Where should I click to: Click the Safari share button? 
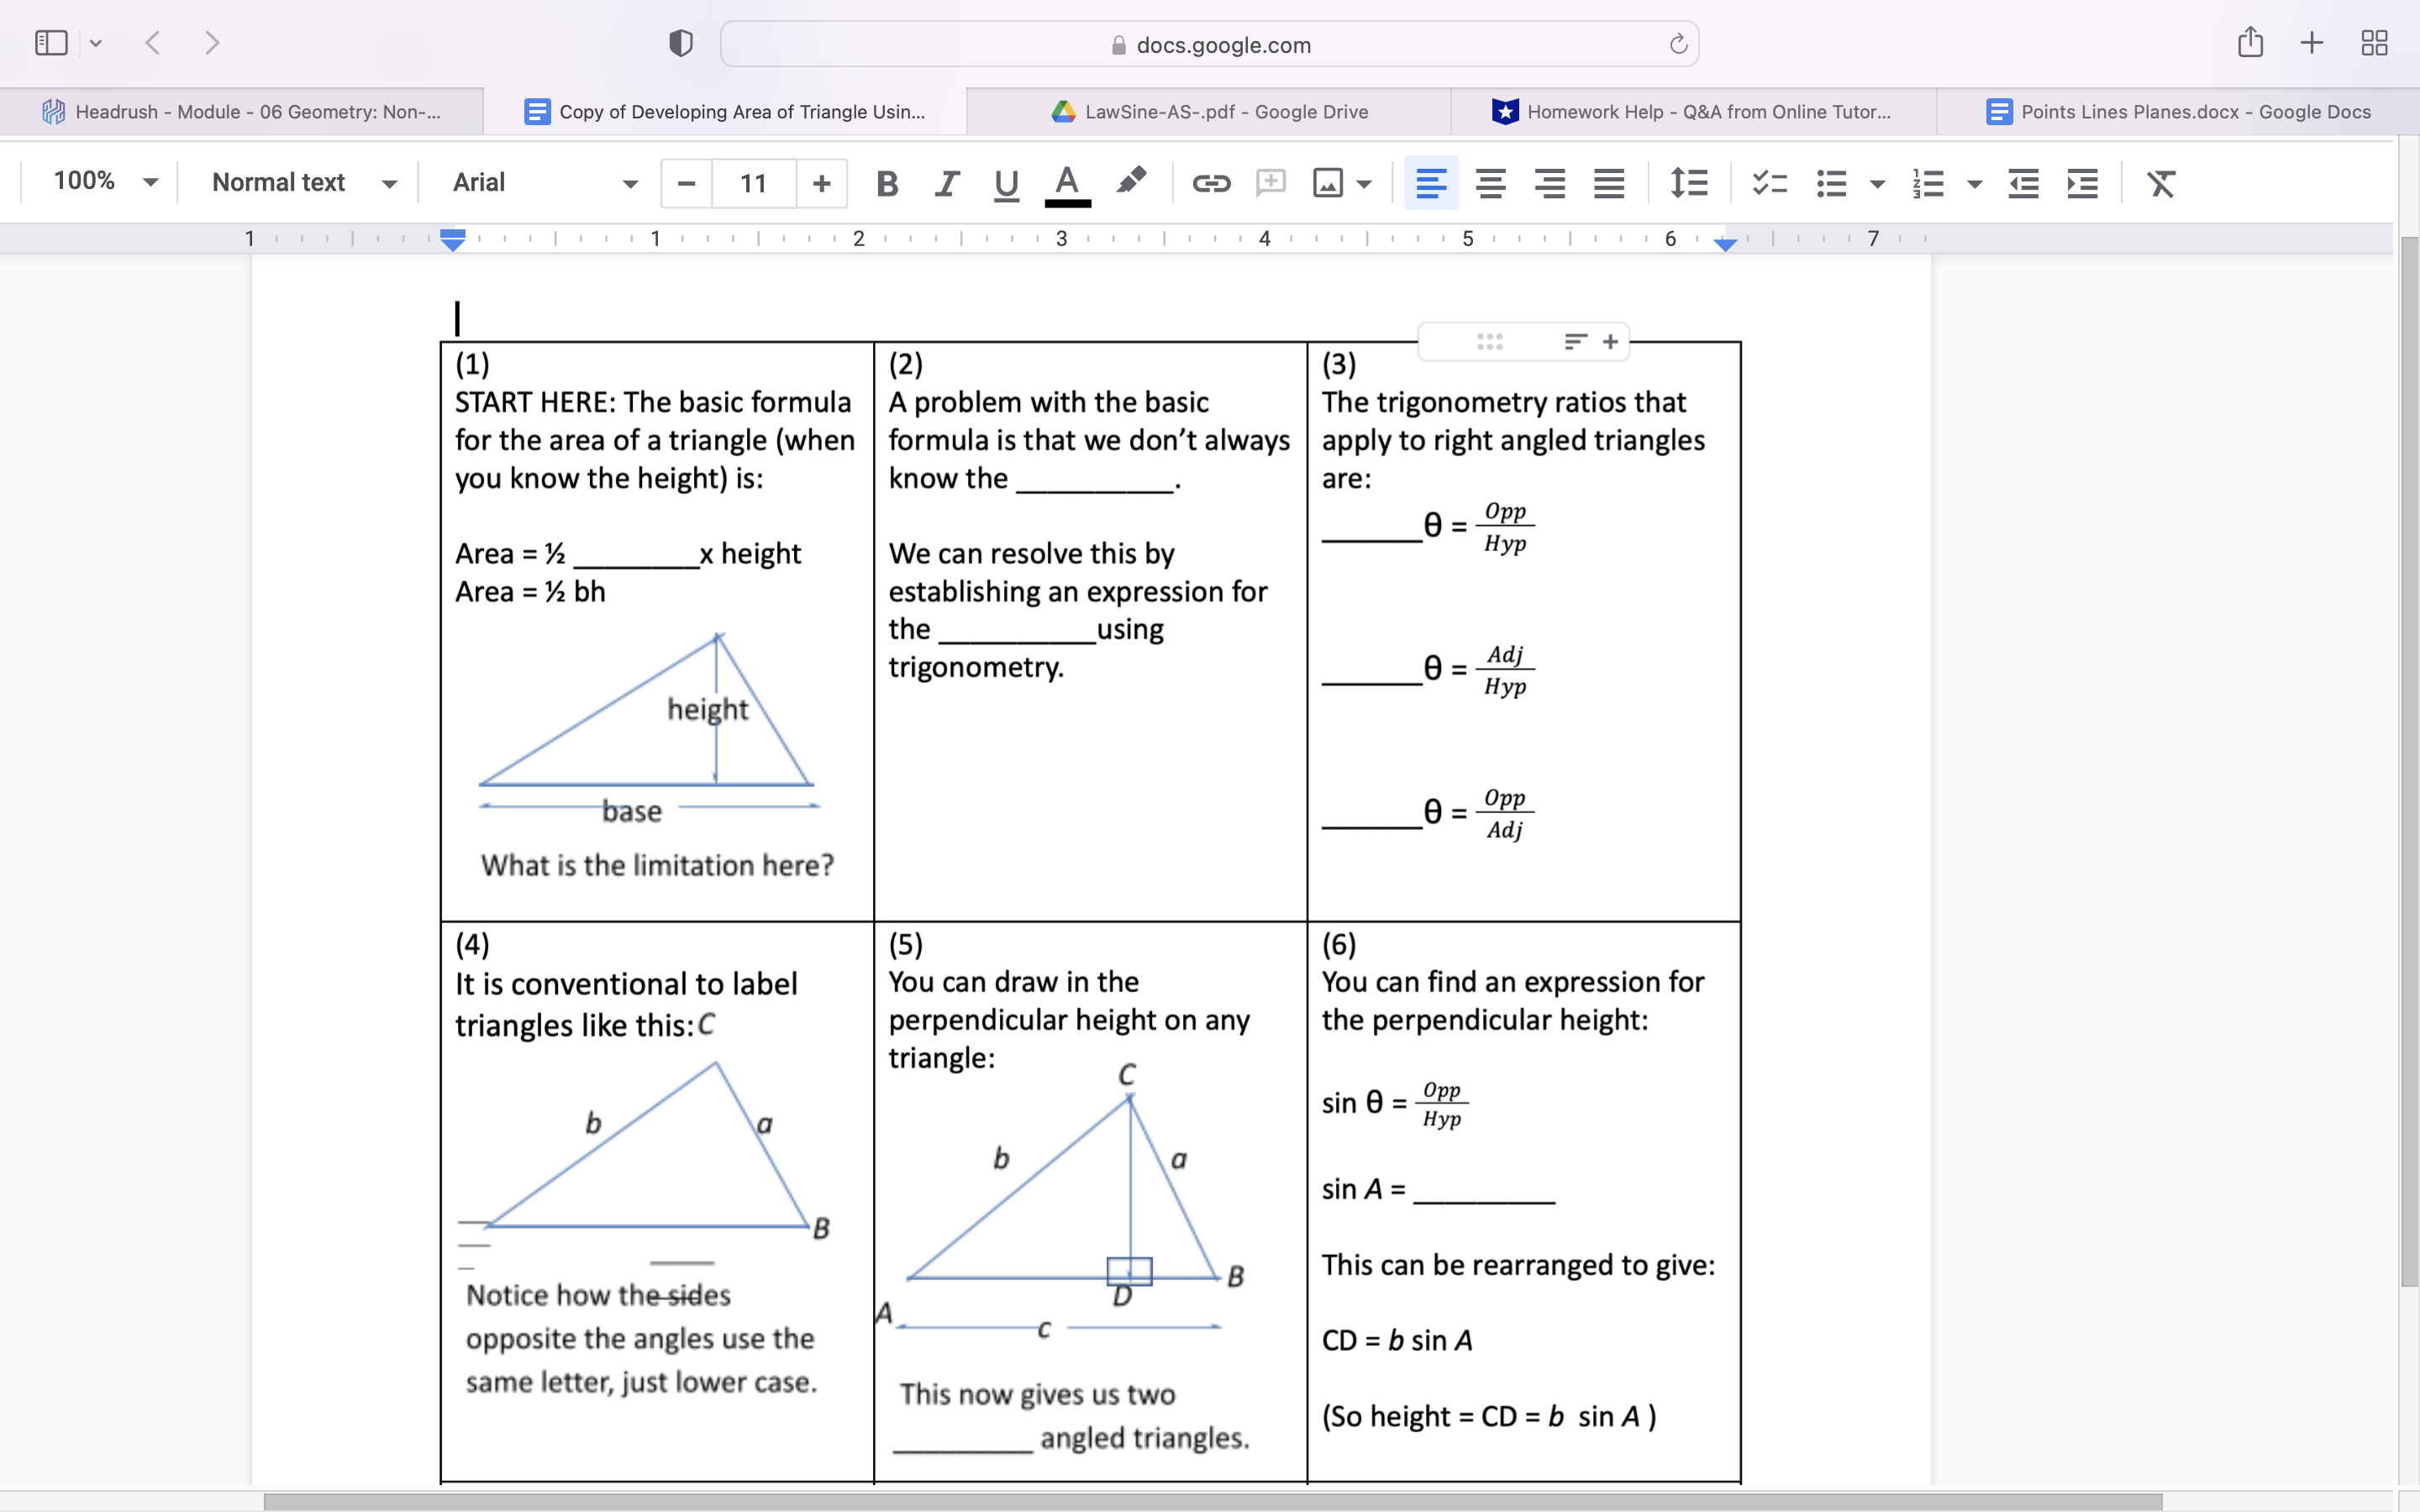[x=2250, y=43]
